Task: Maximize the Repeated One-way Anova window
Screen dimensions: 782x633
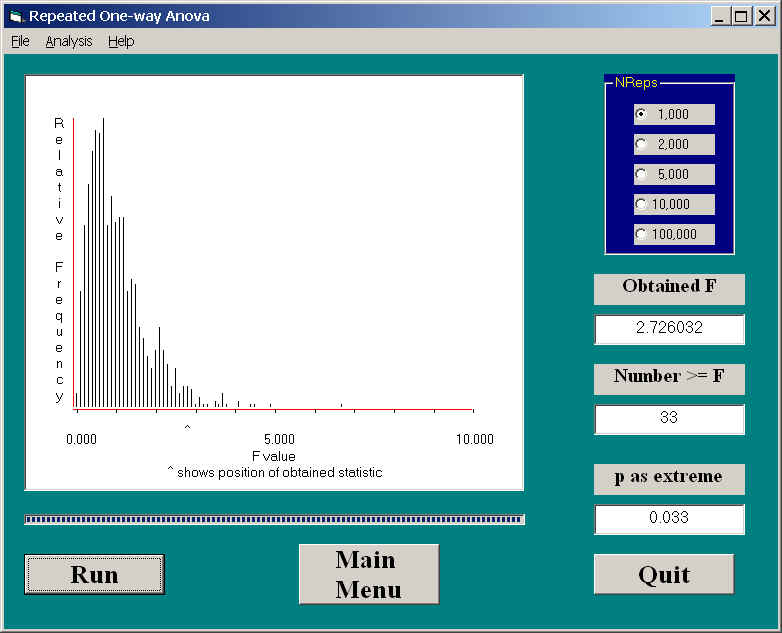Action: (741, 16)
